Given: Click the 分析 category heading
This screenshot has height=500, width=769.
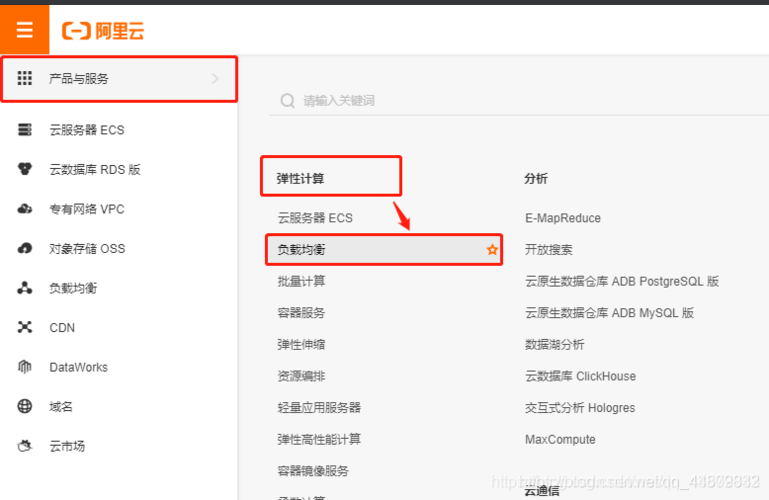Looking at the screenshot, I should tap(536, 178).
